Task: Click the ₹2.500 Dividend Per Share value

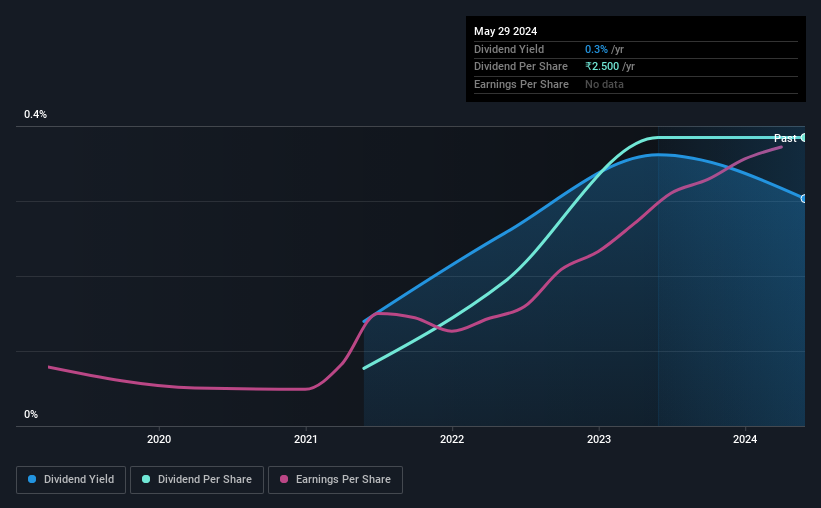Action: point(602,67)
